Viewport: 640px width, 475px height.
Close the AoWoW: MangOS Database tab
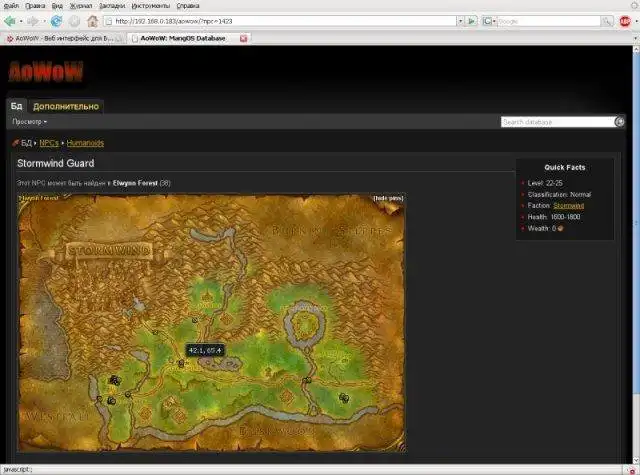click(x=244, y=38)
